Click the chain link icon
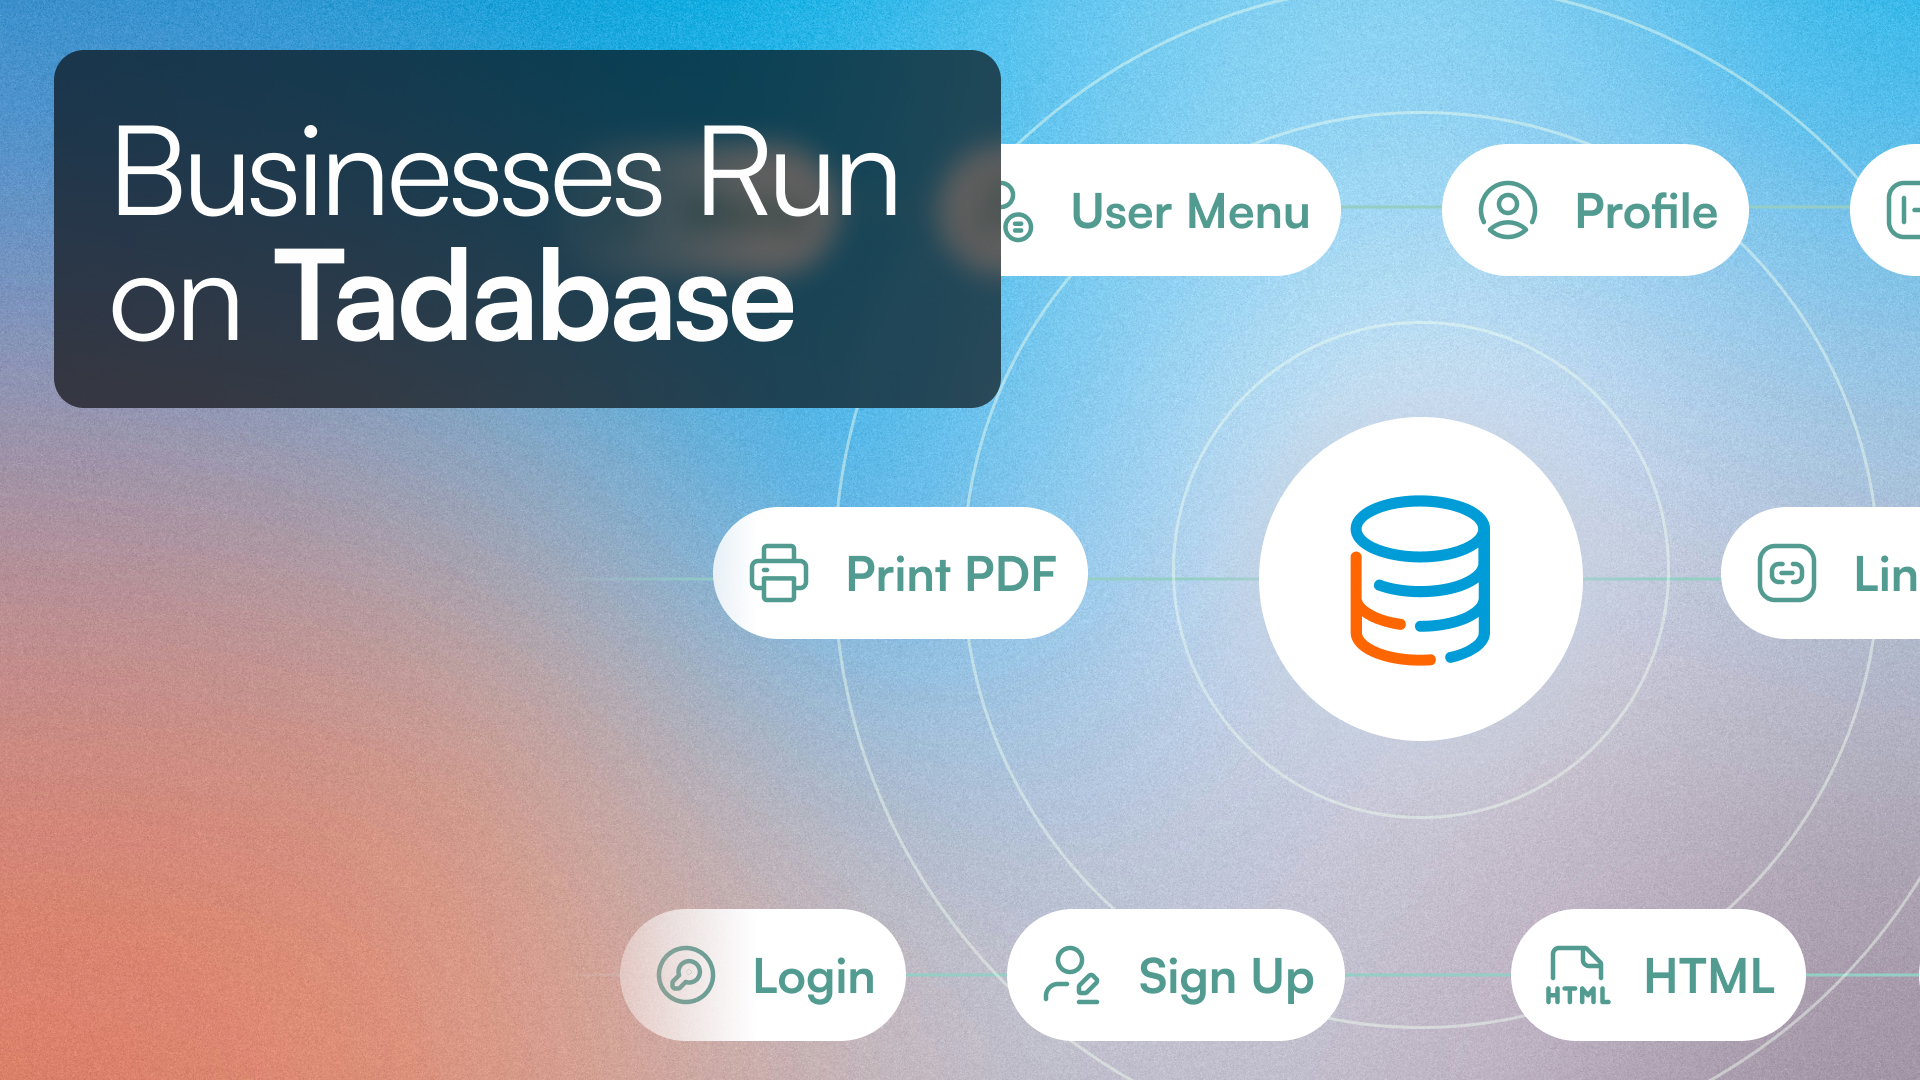Viewport: 1920px width, 1080px height. 1787,573
